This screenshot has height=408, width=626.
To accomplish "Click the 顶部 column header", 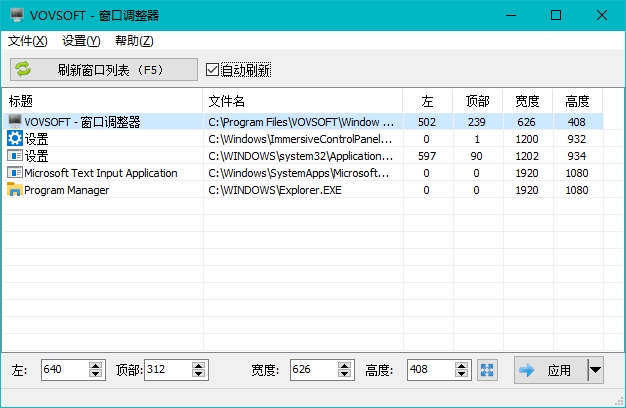I will (x=477, y=101).
